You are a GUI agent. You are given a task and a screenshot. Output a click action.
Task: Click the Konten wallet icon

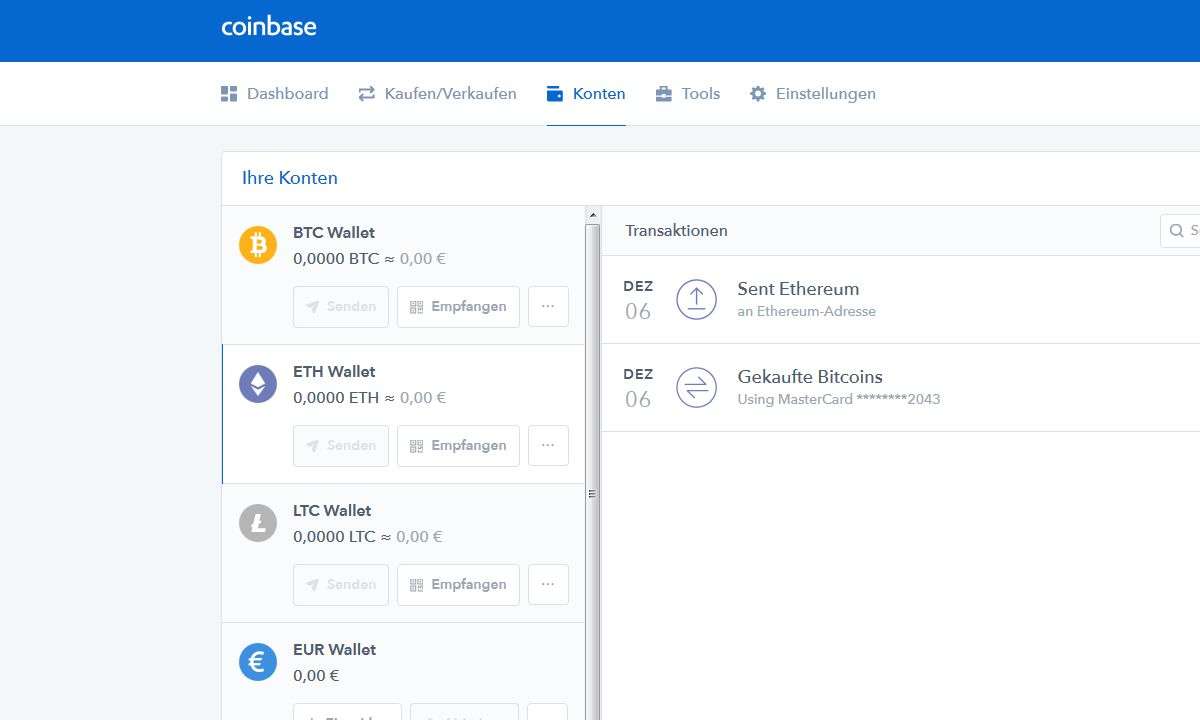(x=555, y=94)
